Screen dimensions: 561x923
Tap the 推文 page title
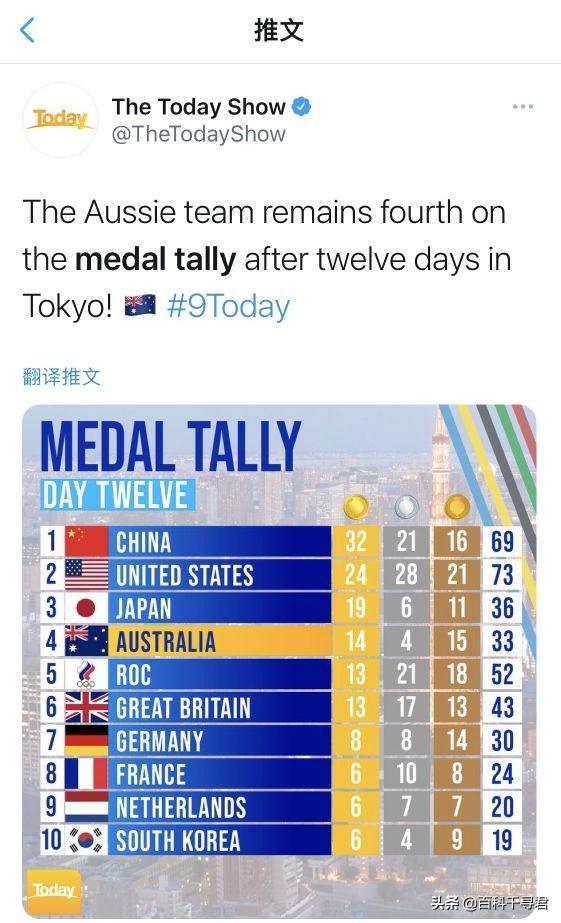click(279, 30)
